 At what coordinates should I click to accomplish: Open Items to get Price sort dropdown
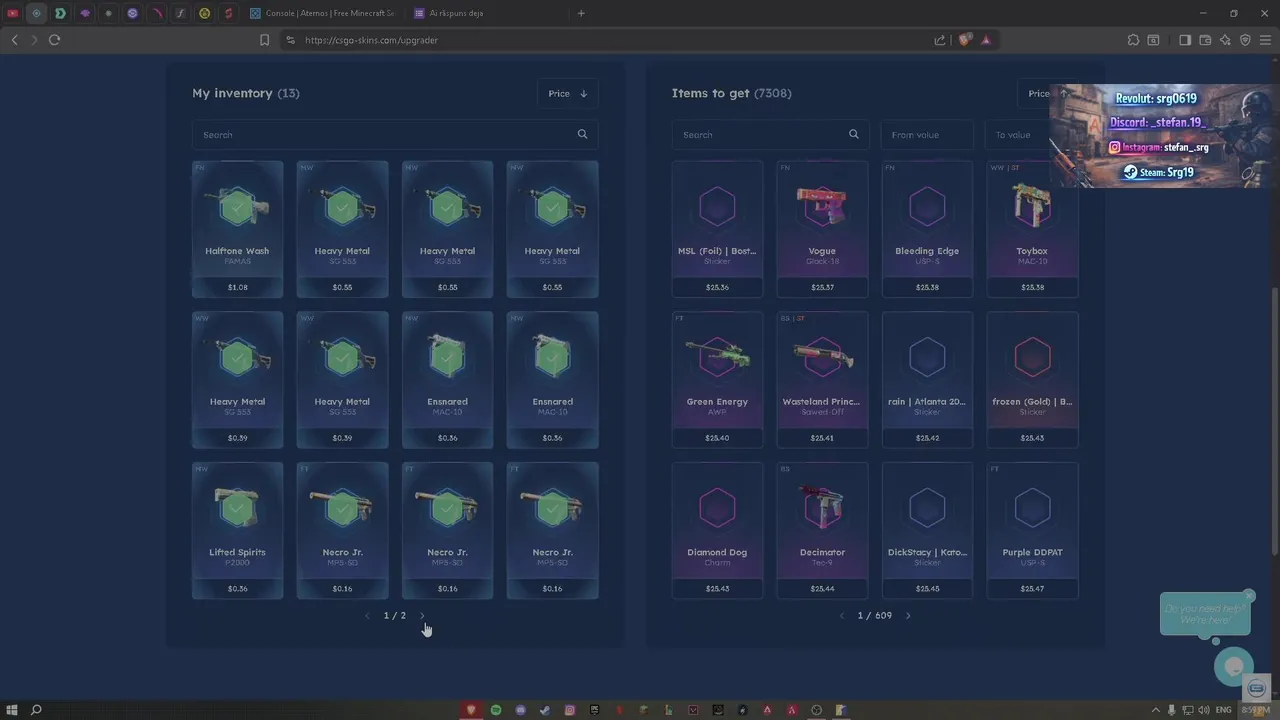tap(1047, 93)
